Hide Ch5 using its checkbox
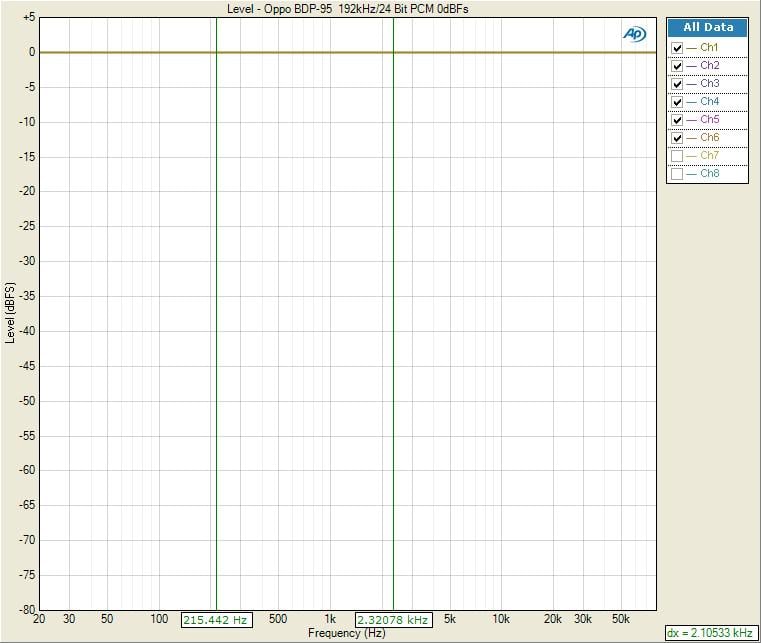This screenshot has height=643, width=761. pyautogui.click(x=677, y=120)
